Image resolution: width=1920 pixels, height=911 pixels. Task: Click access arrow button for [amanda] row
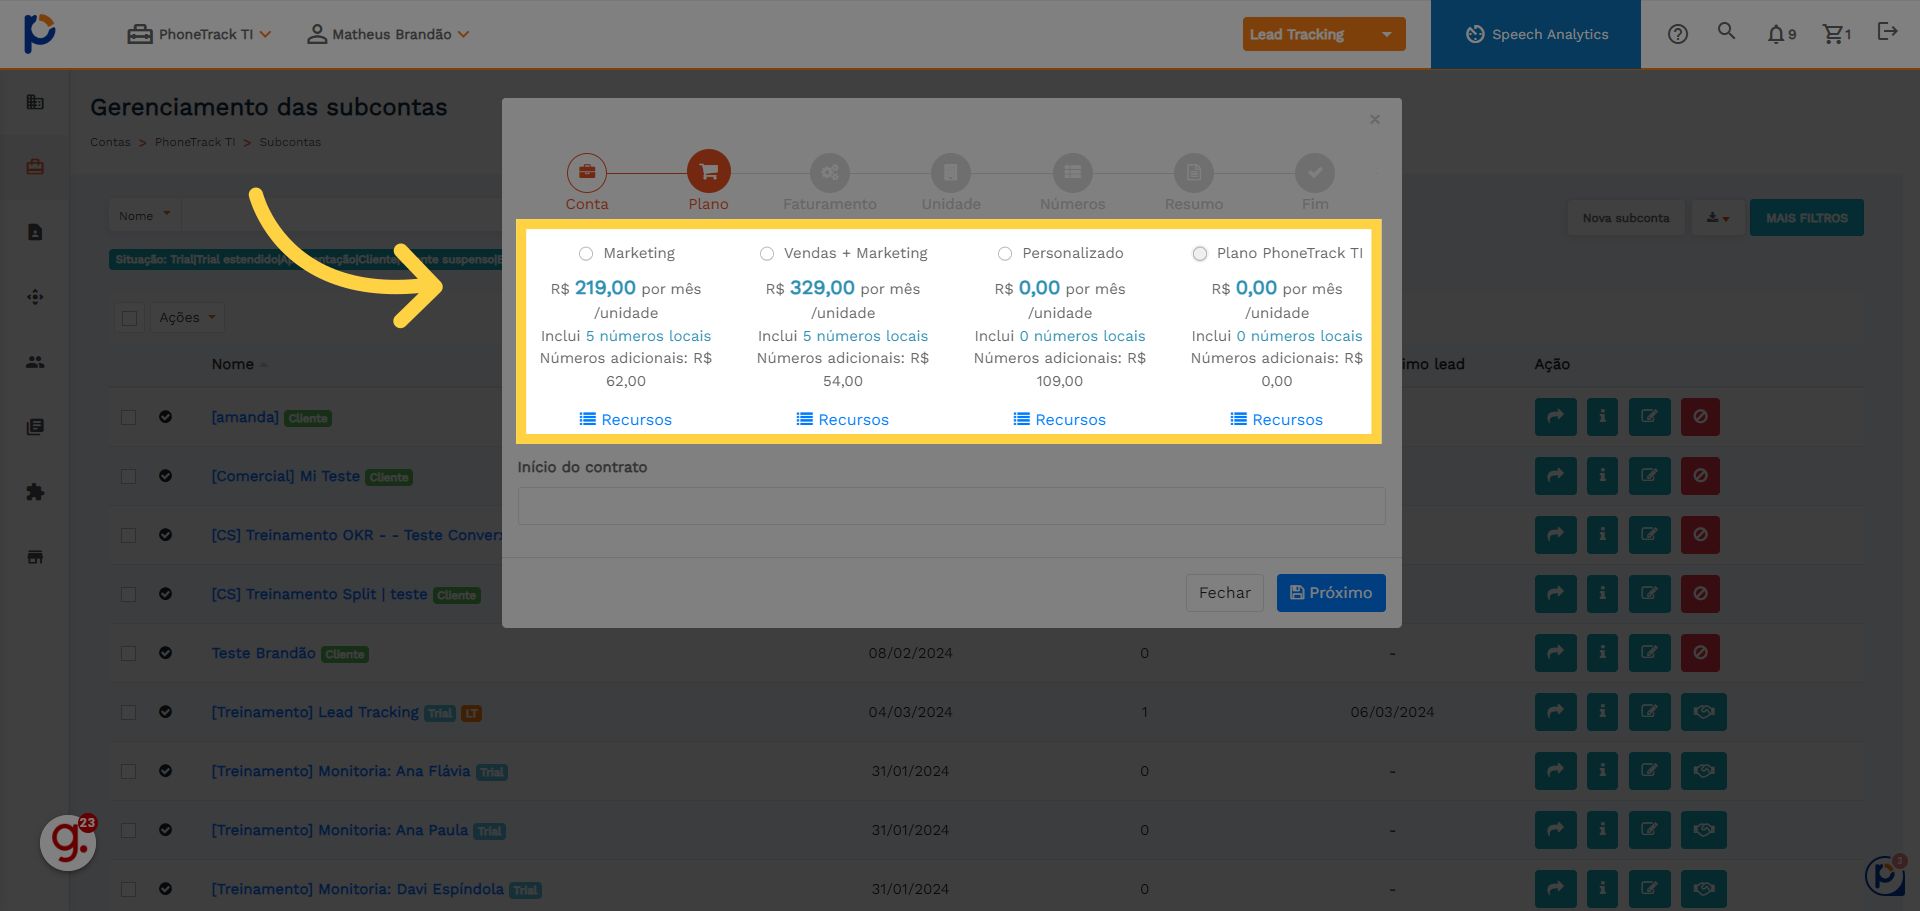pos(1555,417)
